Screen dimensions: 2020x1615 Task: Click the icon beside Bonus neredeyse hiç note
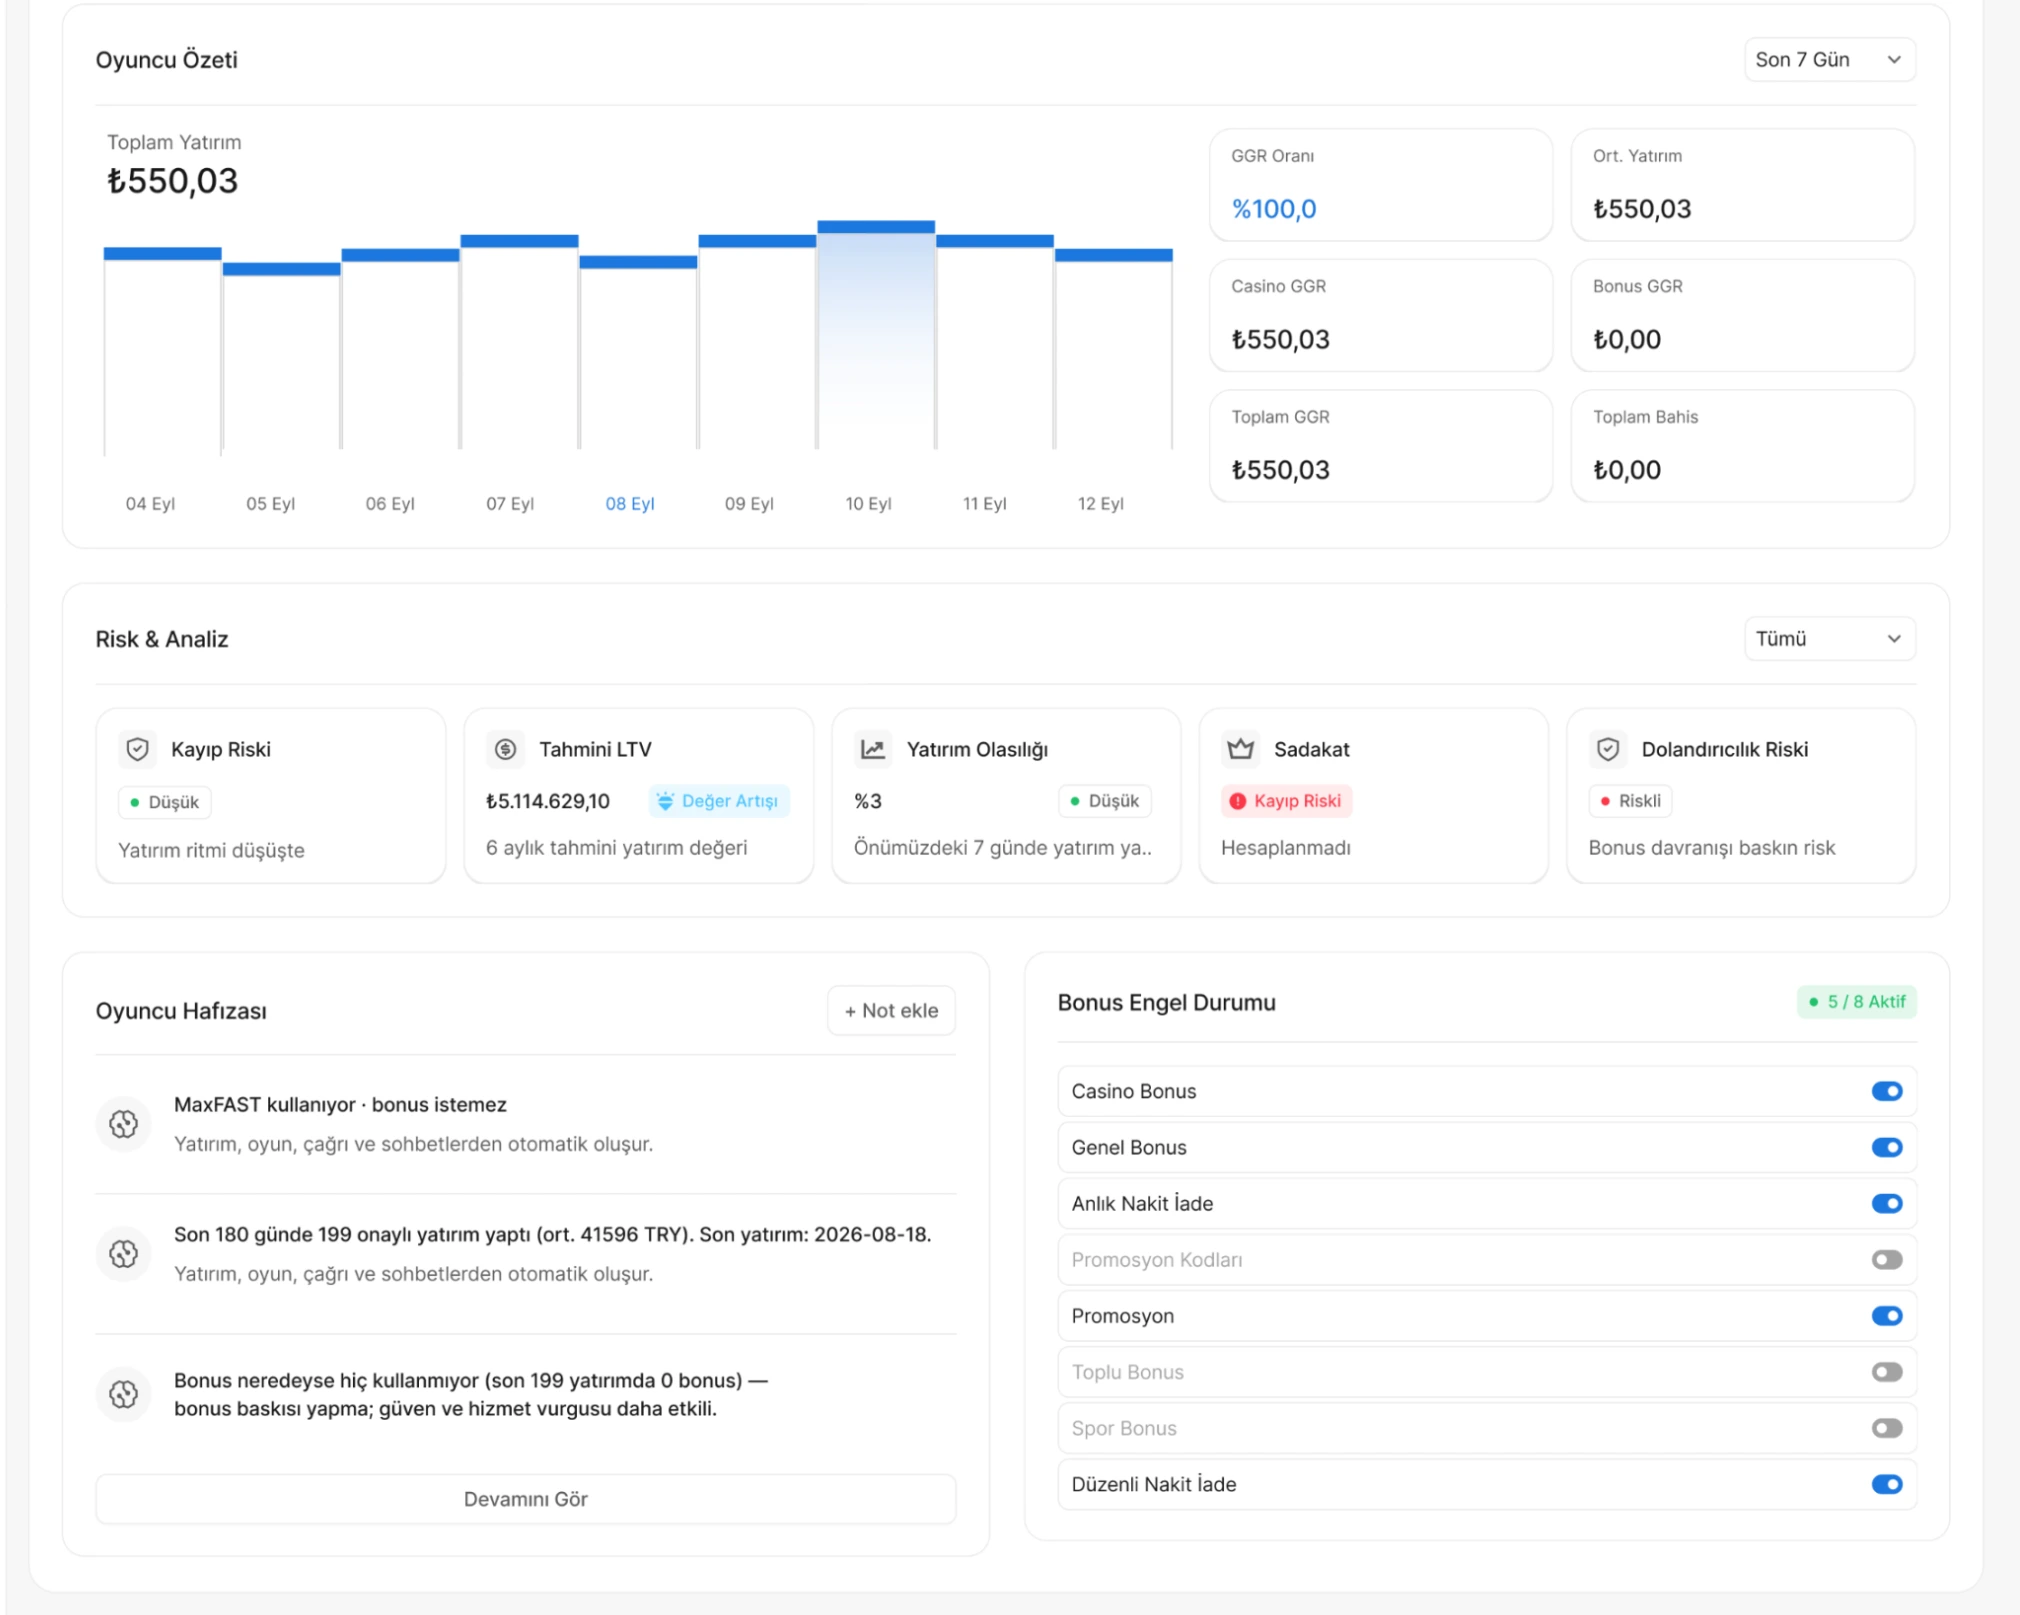(x=124, y=1394)
